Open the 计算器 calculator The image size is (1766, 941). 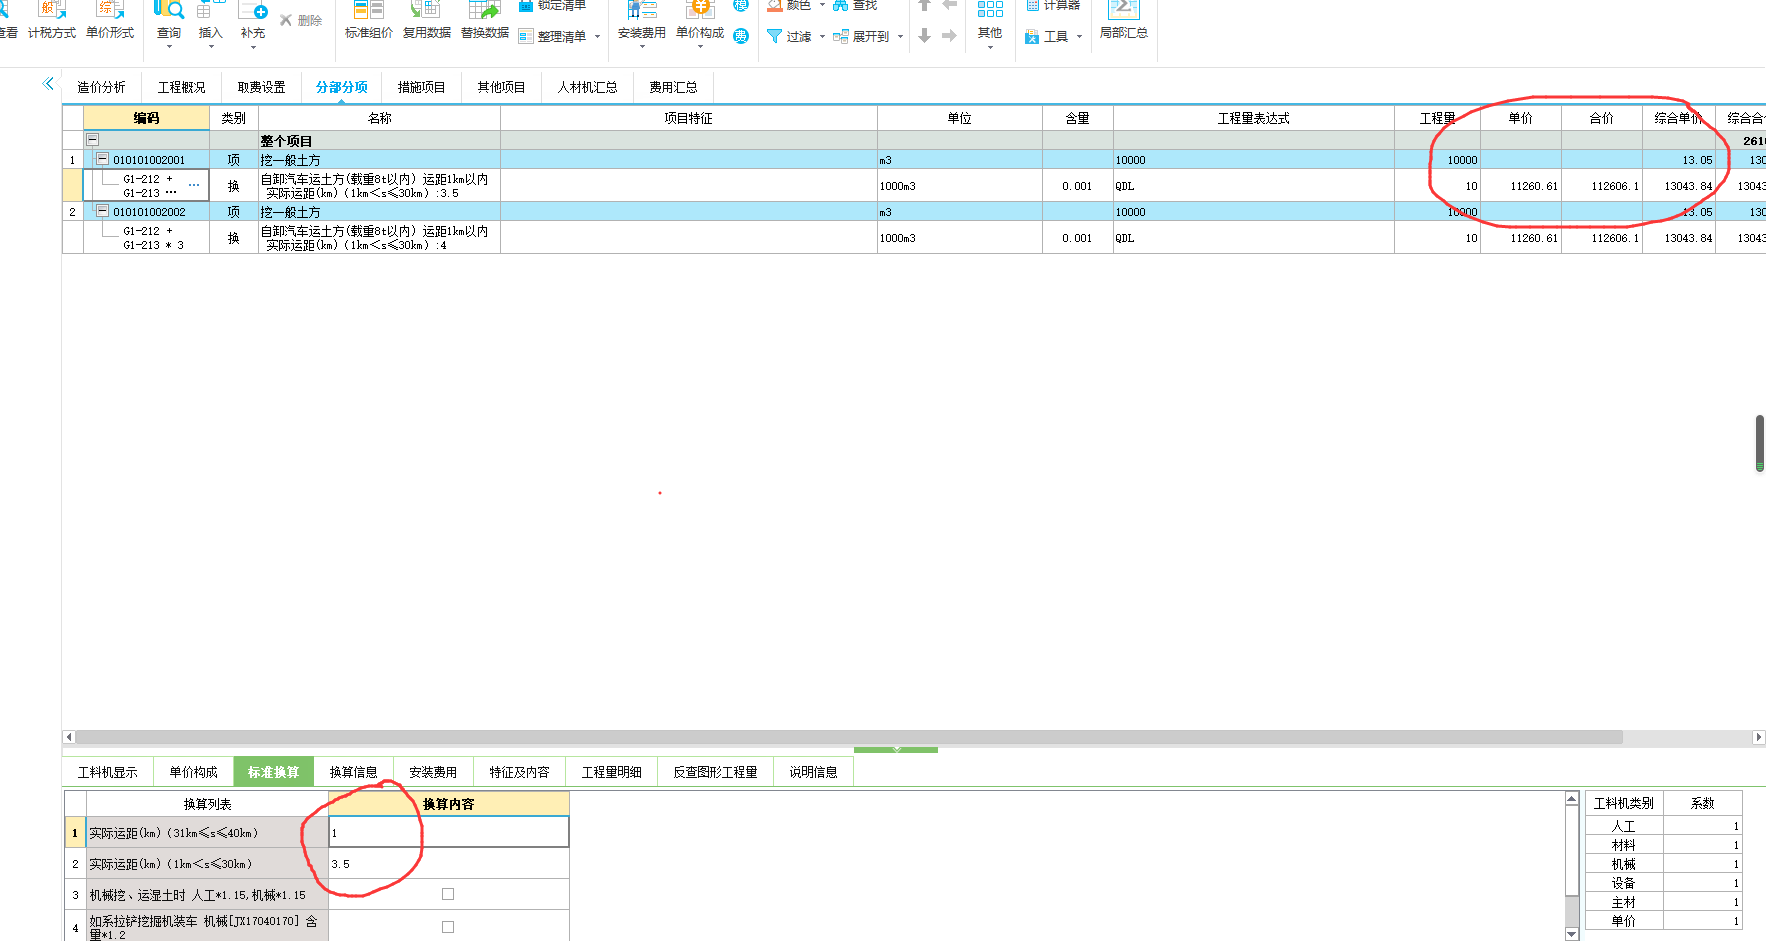pyautogui.click(x=1053, y=6)
